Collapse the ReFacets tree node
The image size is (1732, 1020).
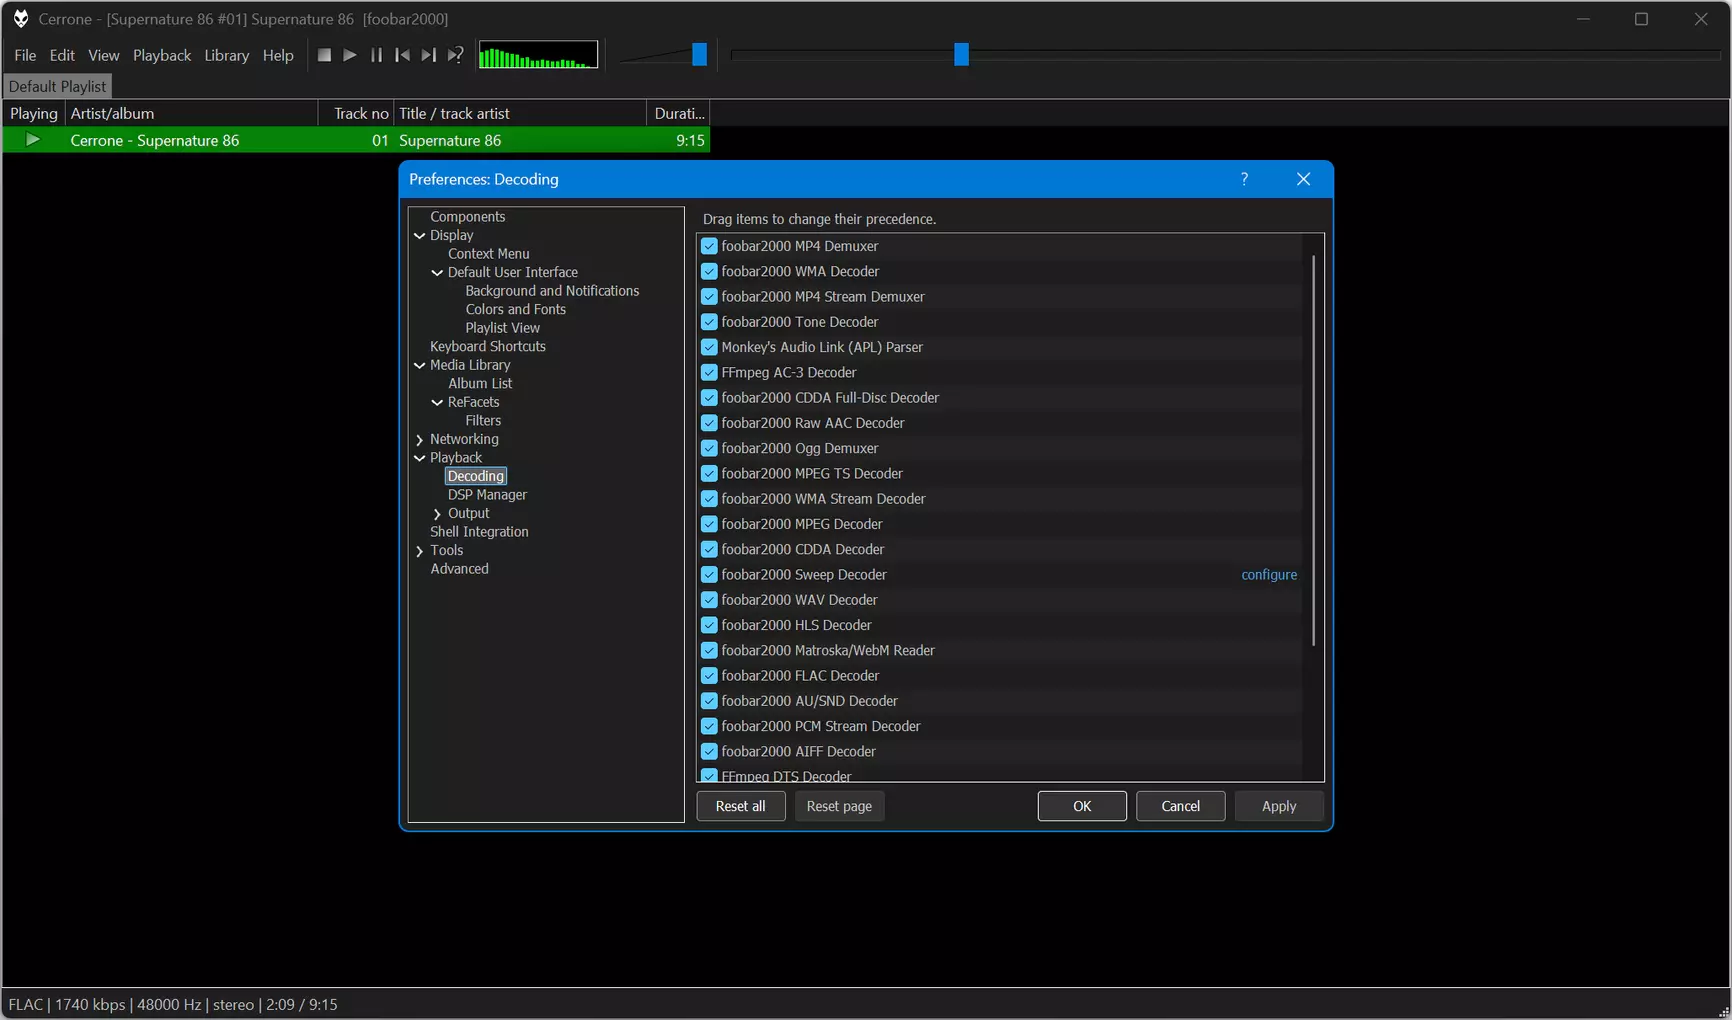click(x=437, y=403)
